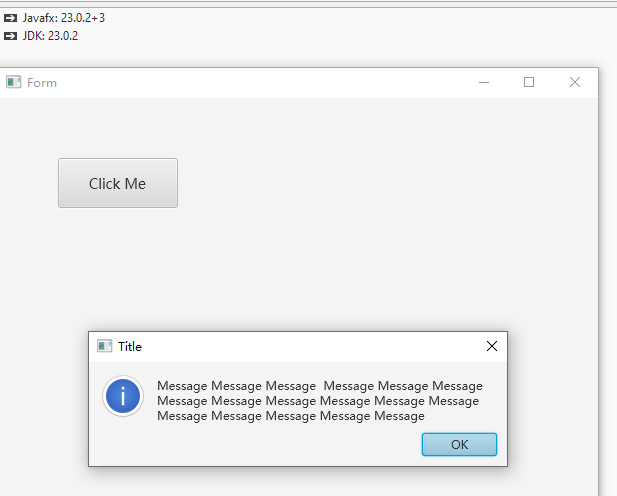617x496 pixels.
Task: Click the "Form" window title text
Action: (42, 83)
